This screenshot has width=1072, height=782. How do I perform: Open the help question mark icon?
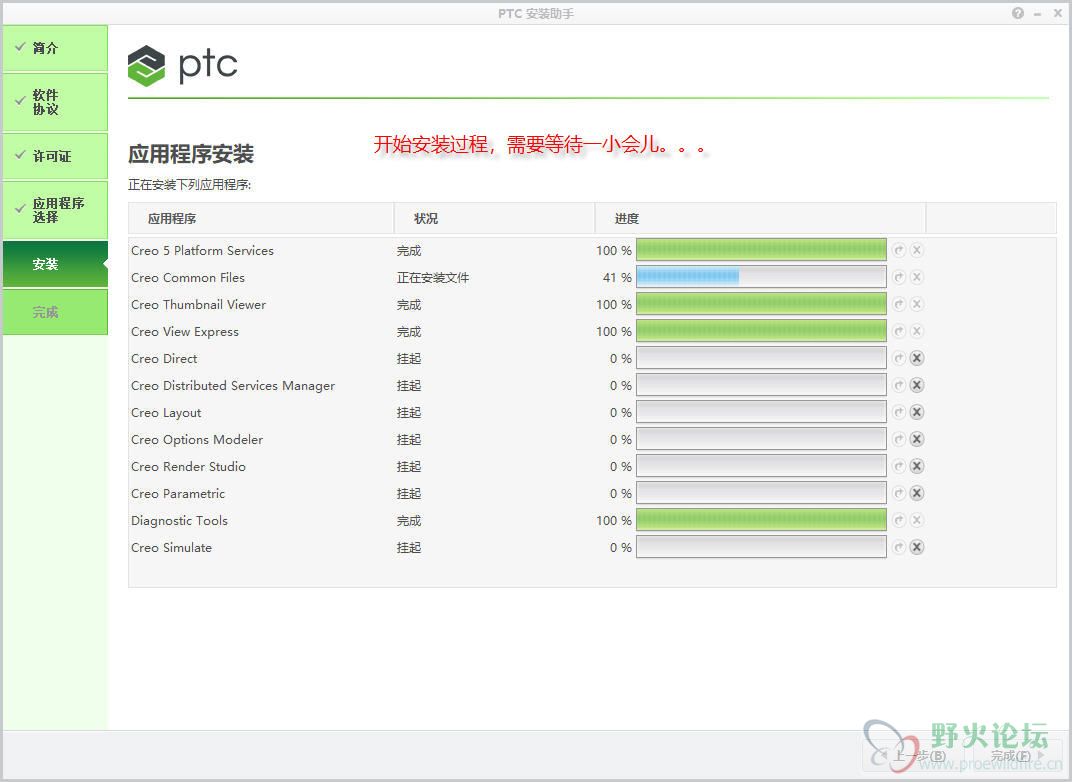point(1018,13)
